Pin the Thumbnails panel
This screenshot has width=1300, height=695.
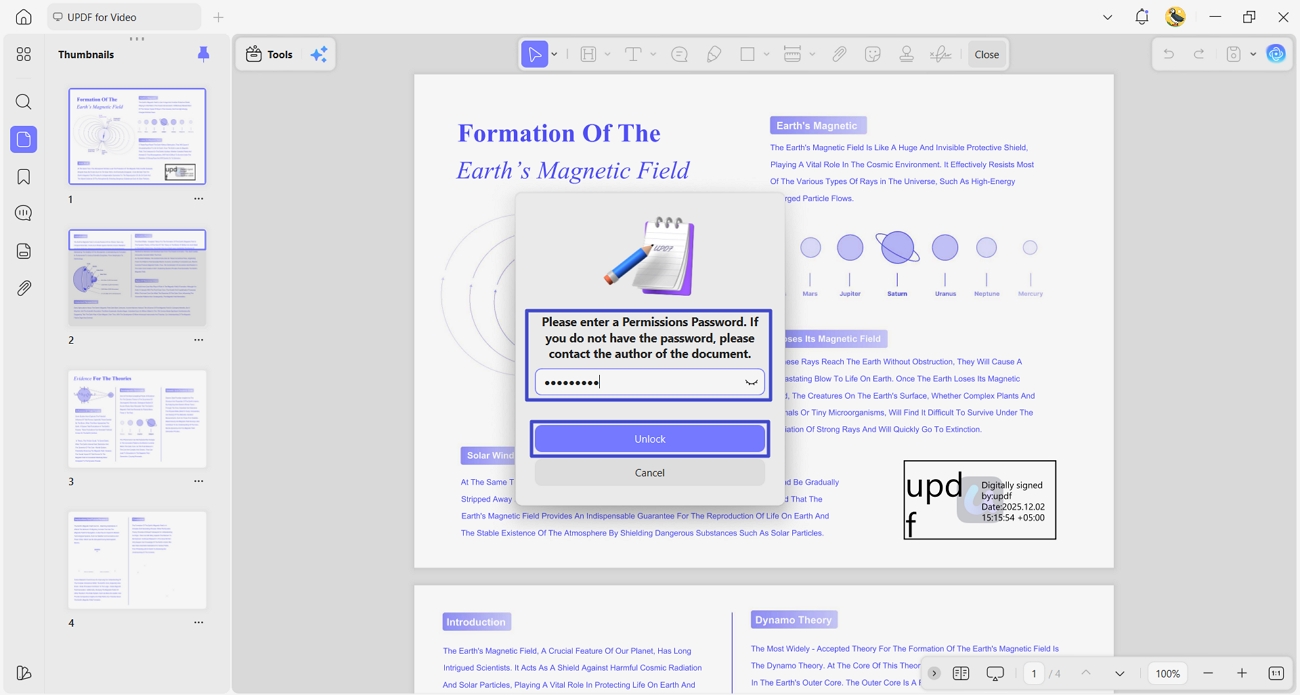203,54
